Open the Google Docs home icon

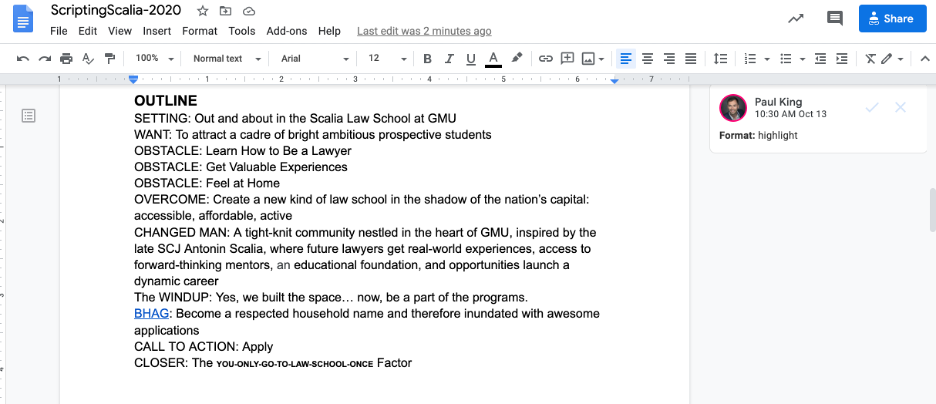pos(22,20)
